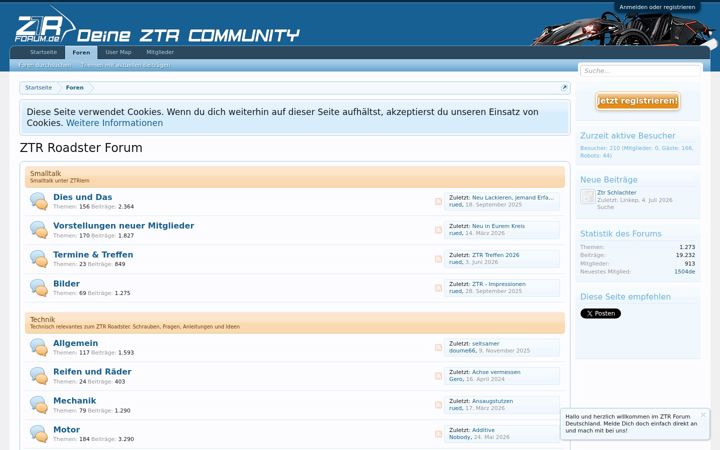Viewport: 720px width, 450px height.
Task: Open RSS feed for Bilder
Action: point(439,288)
